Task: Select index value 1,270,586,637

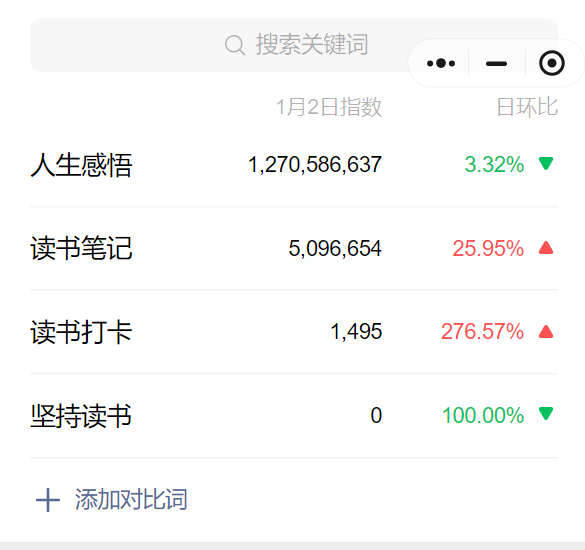Action: [315, 165]
